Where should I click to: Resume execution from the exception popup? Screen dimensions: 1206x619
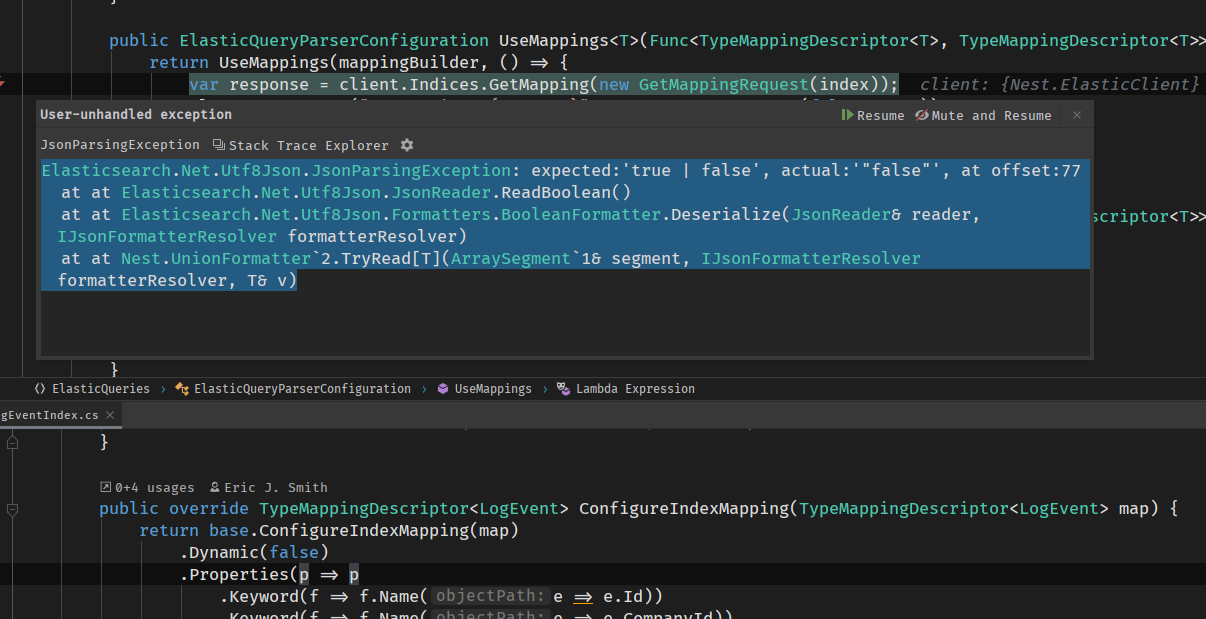[873, 115]
